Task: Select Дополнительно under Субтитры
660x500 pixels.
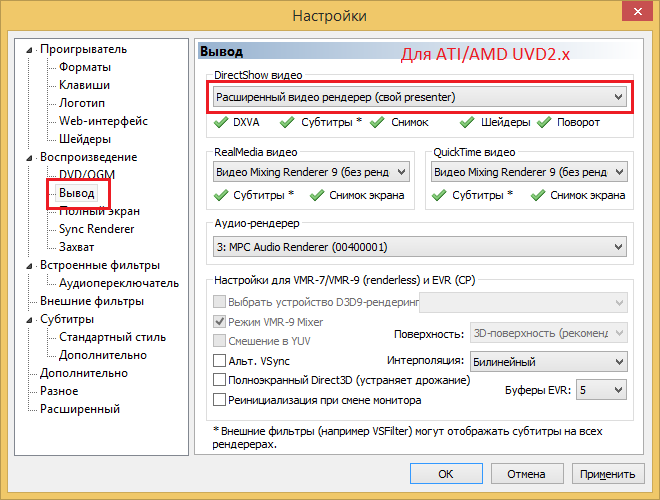Action: 103,355
